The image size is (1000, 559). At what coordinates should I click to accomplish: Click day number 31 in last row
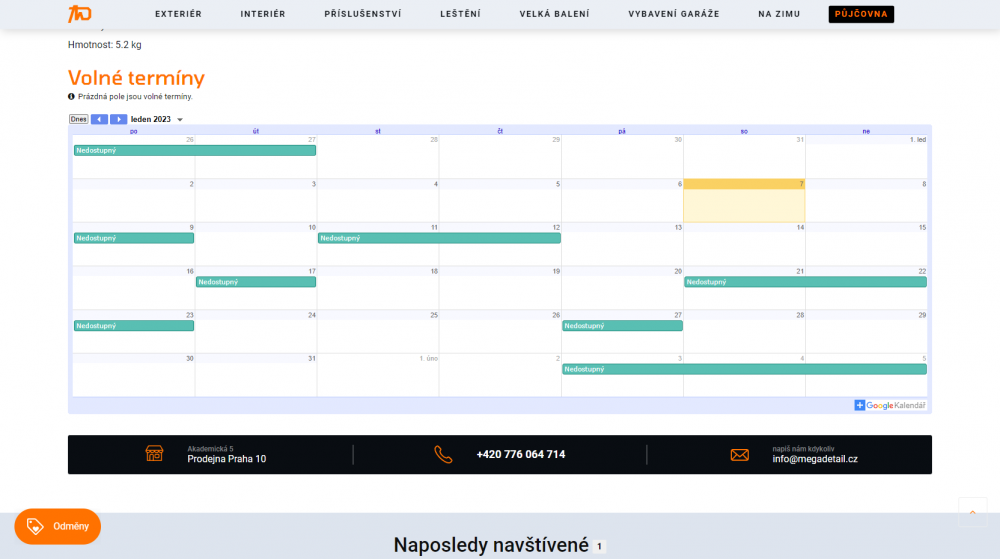pos(312,359)
